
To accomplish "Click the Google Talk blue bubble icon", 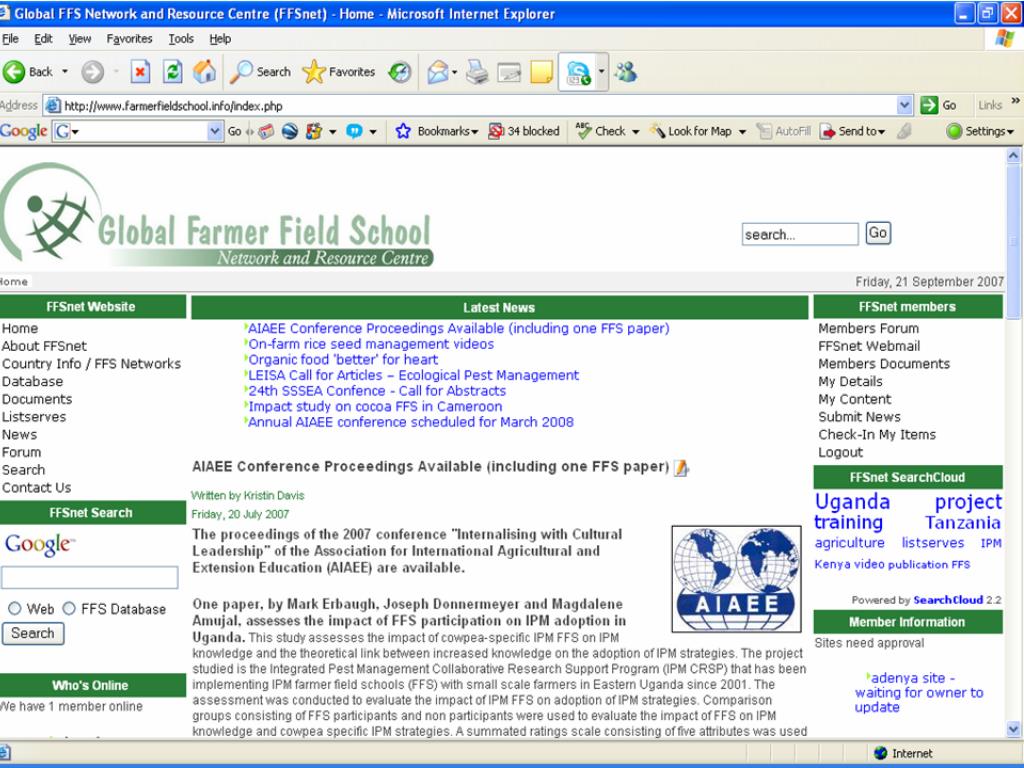I will 354,131.
